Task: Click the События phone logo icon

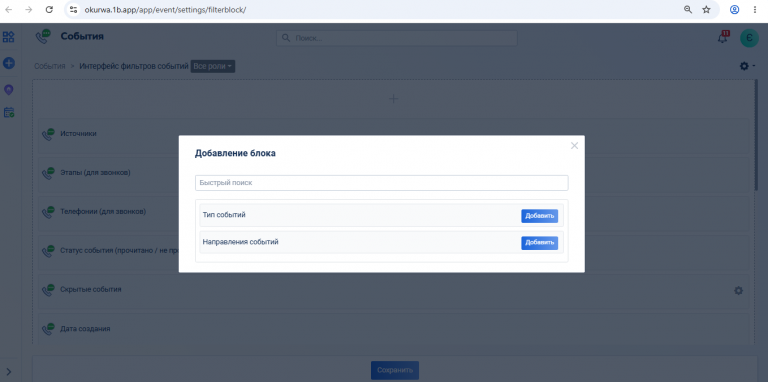Action: 43,37
